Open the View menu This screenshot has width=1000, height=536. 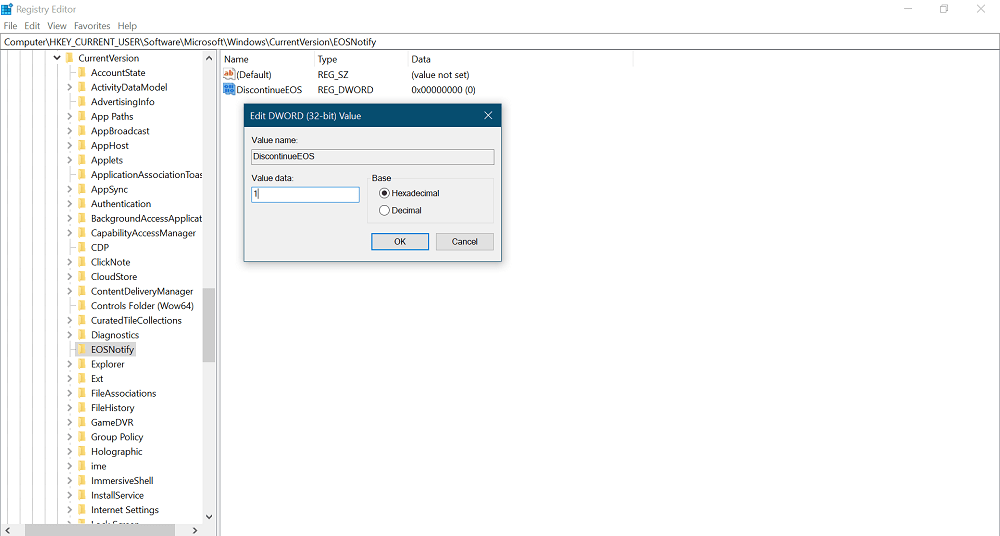point(57,26)
